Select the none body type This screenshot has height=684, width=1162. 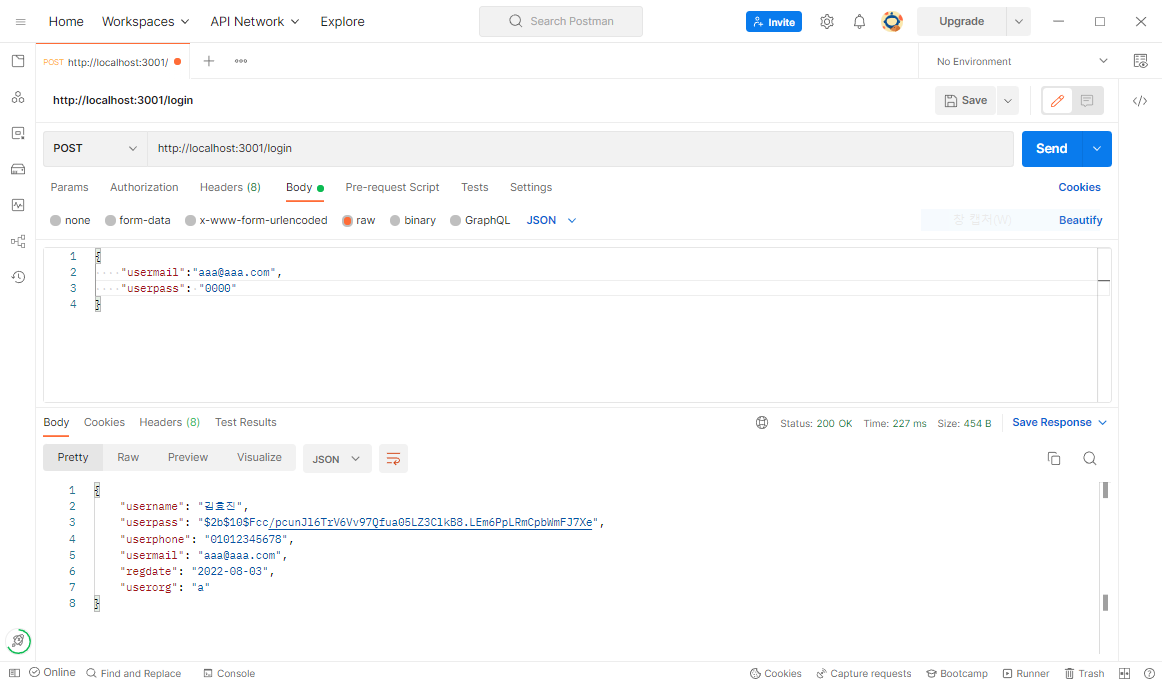(70, 220)
